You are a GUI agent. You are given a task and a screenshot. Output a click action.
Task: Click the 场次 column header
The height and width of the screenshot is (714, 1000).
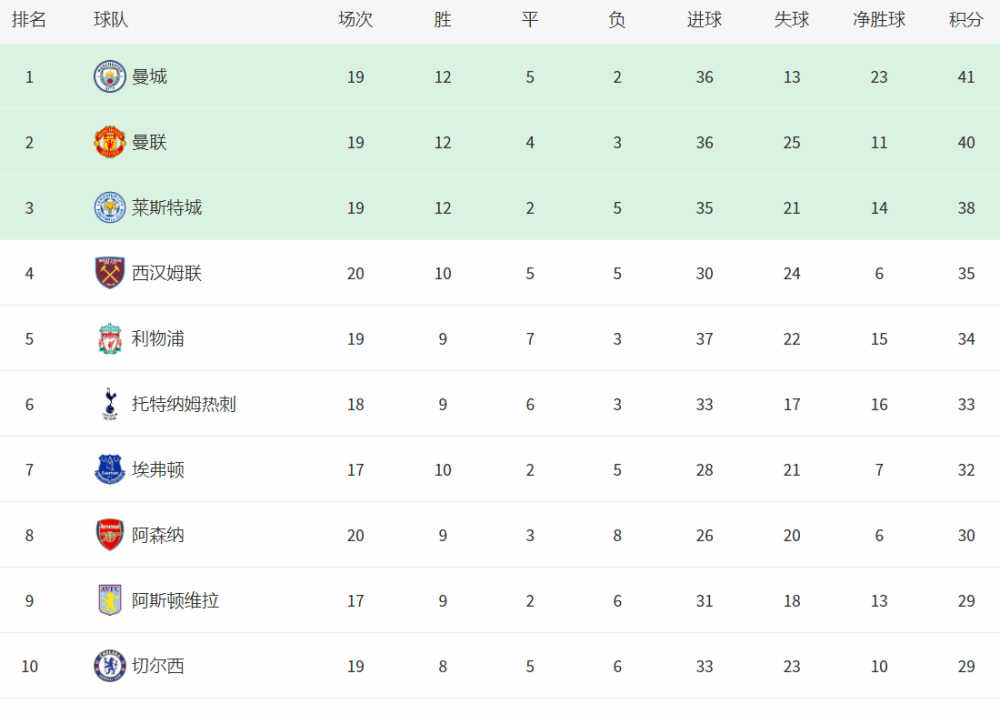click(x=355, y=20)
